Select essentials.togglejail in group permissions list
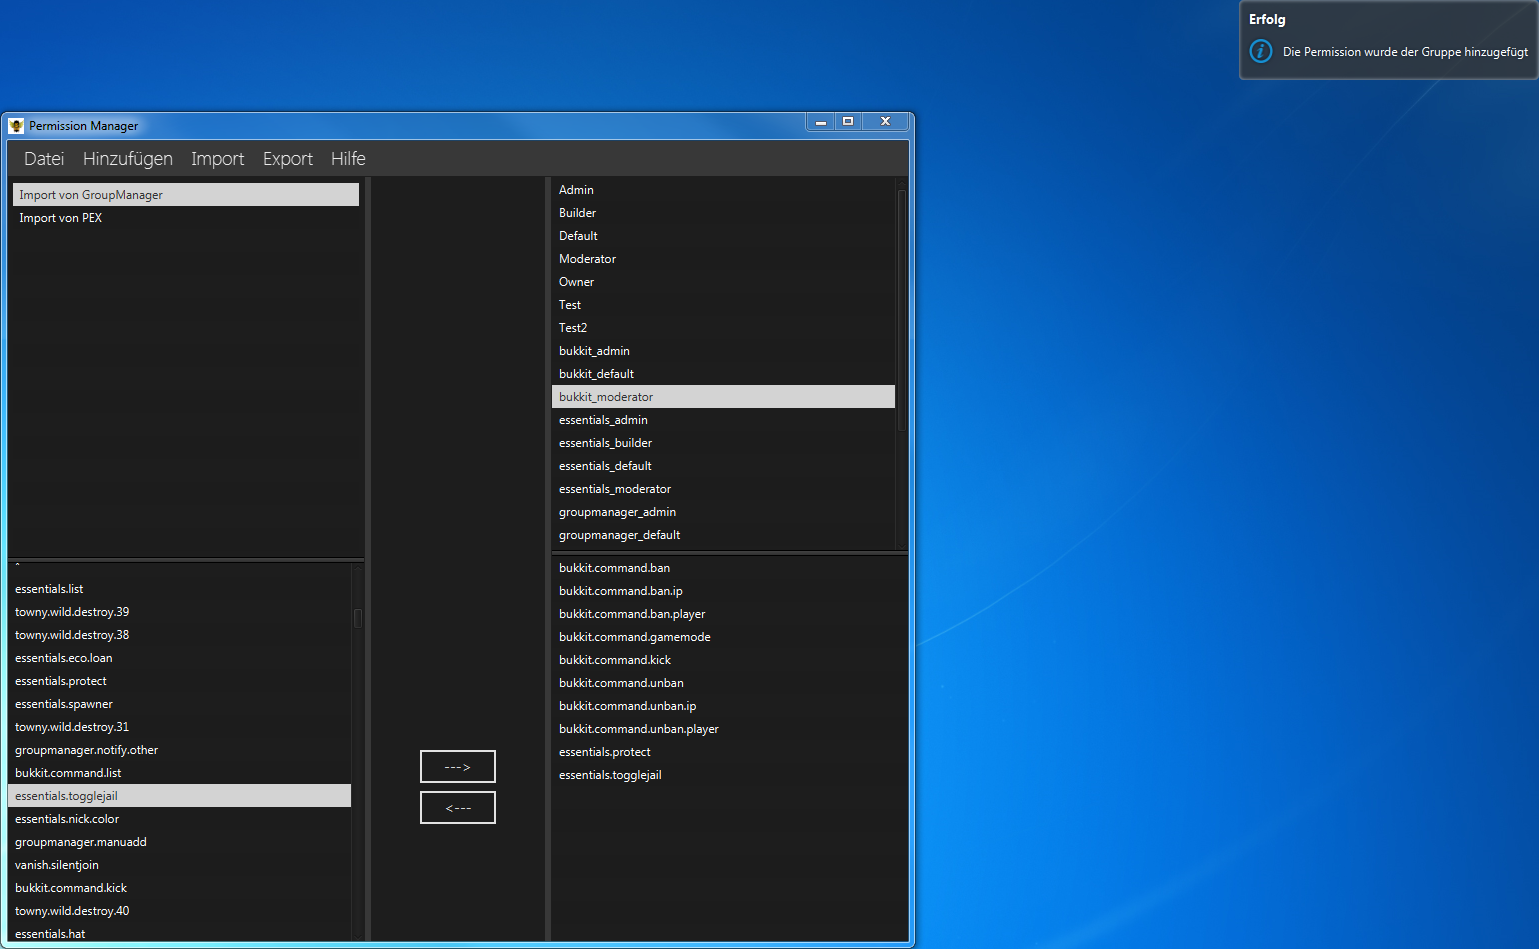This screenshot has height=949, width=1539. (729, 775)
